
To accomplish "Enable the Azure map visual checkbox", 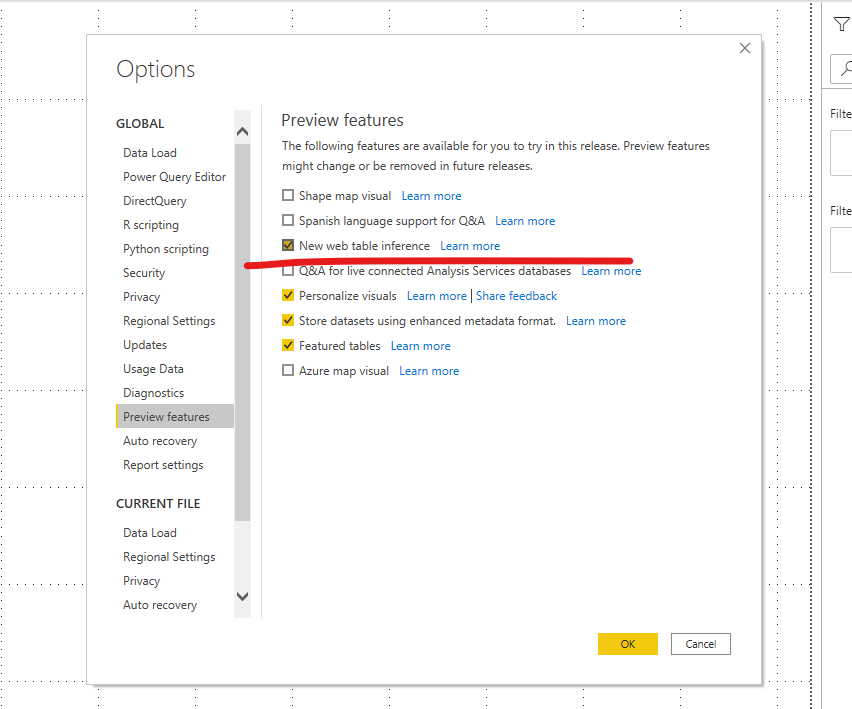I will [x=288, y=370].
